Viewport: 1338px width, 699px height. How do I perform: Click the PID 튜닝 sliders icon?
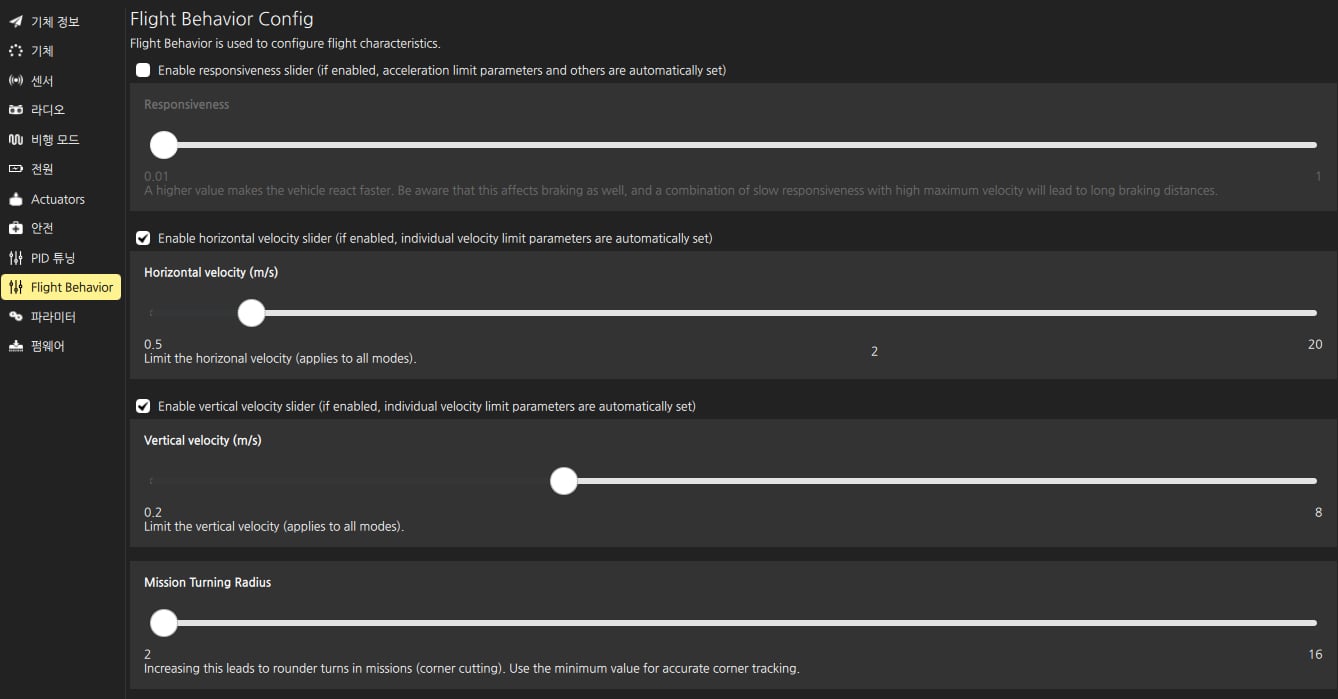click(15, 258)
